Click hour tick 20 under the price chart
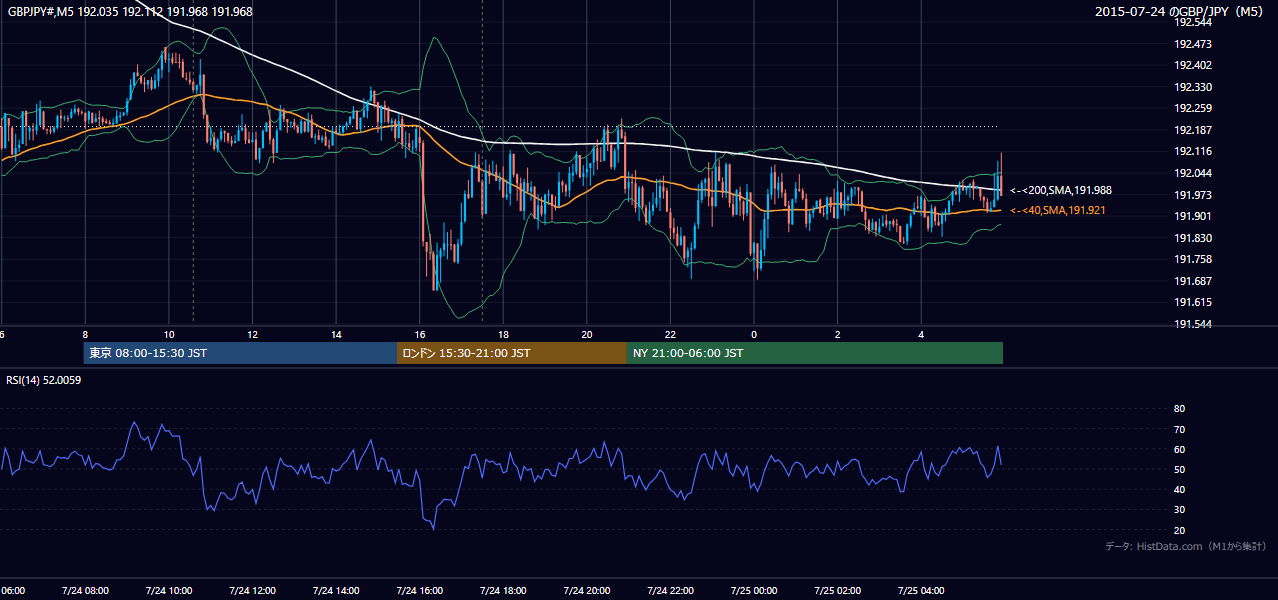 click(586, 334)
